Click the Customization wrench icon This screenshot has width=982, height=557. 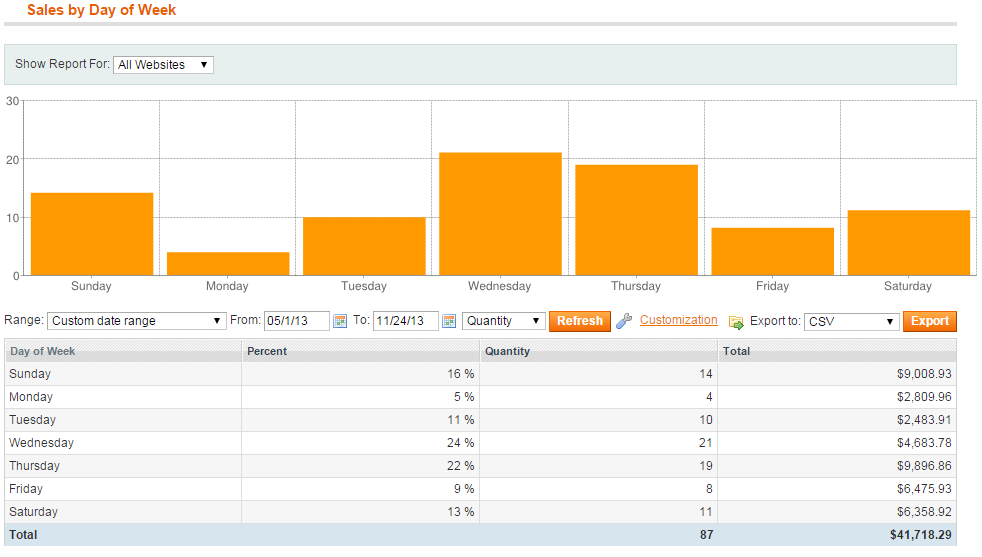click(x=624, y=321)
